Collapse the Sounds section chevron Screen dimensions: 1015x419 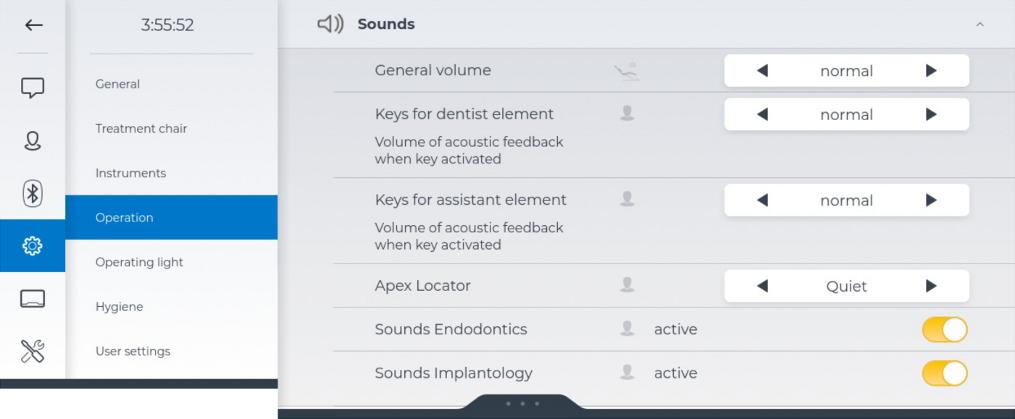click(x=979, y=24)
